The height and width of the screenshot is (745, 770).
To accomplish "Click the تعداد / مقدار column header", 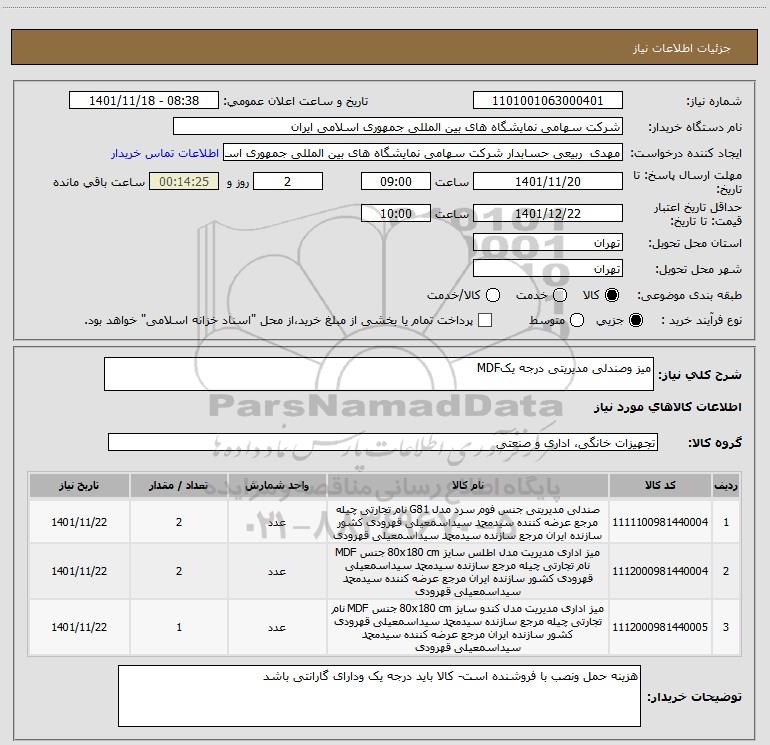I will [179, 486].
